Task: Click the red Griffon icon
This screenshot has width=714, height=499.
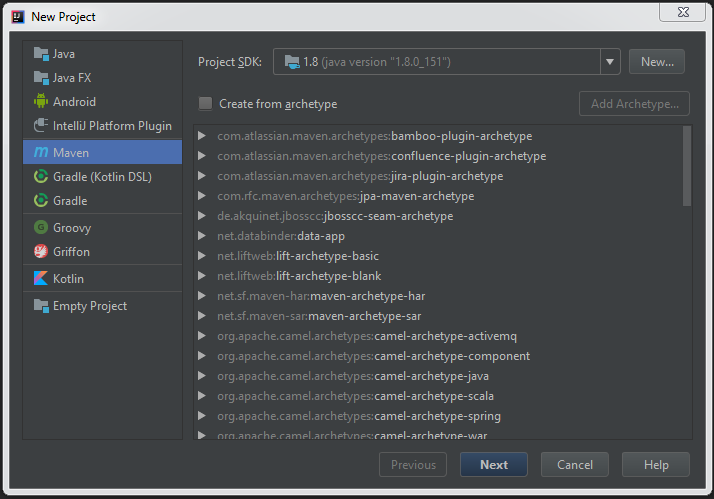Action: pos(41,251)
